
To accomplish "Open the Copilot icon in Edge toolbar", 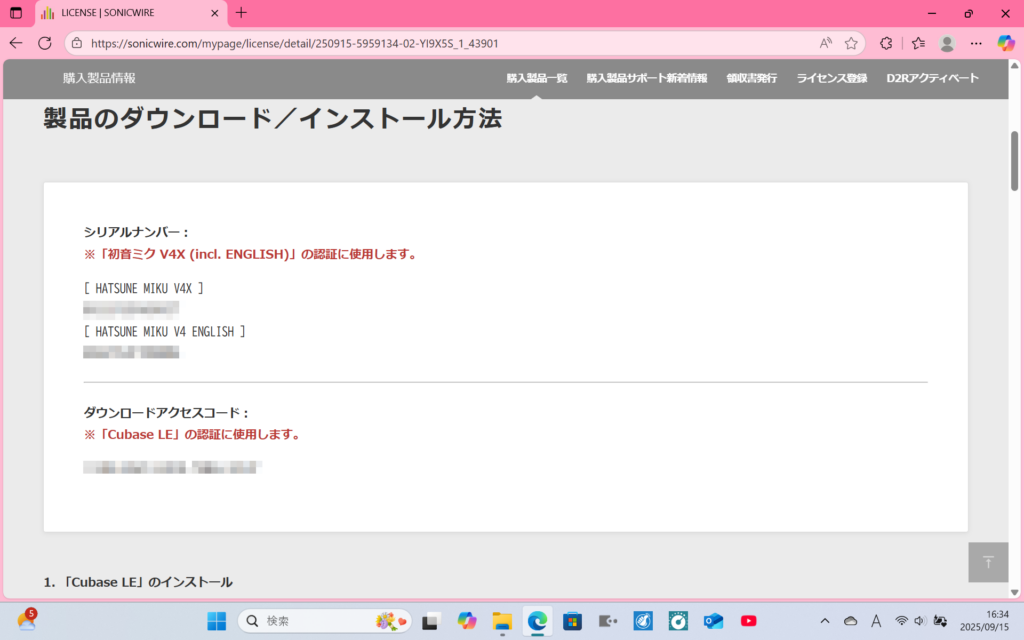I will pos(1006,43).
